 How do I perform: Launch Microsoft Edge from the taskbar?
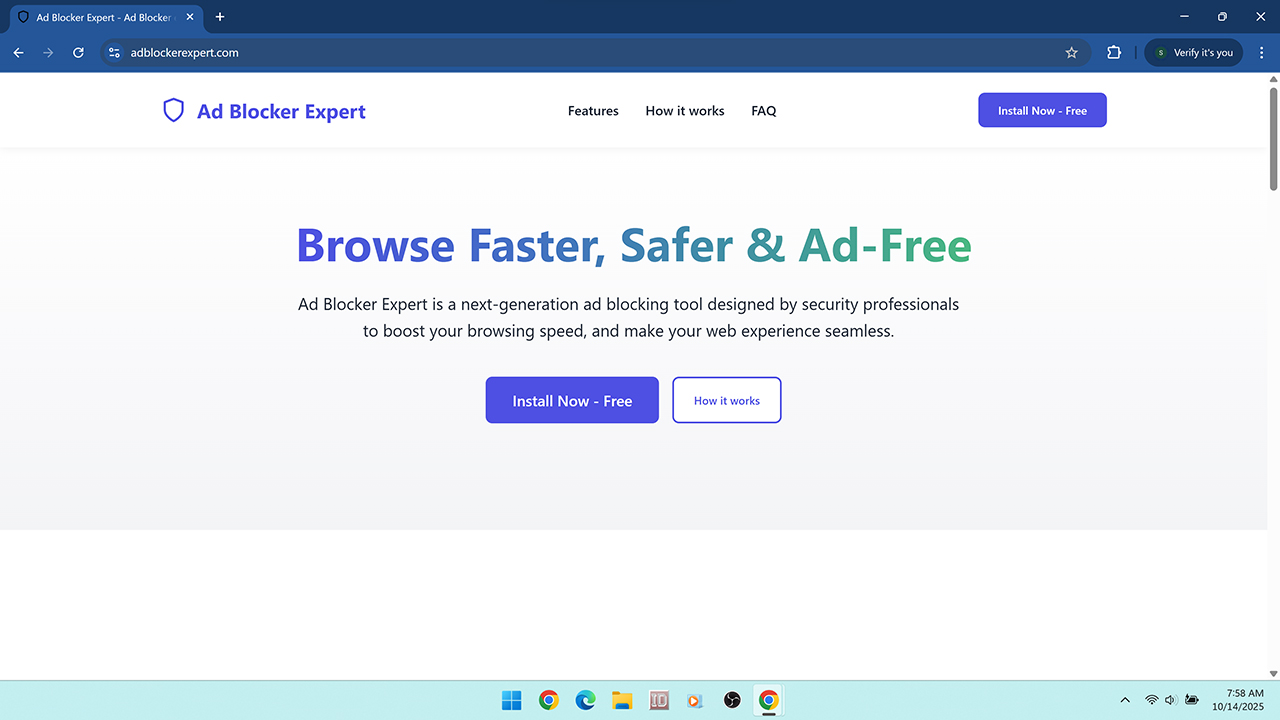point(585,700)
